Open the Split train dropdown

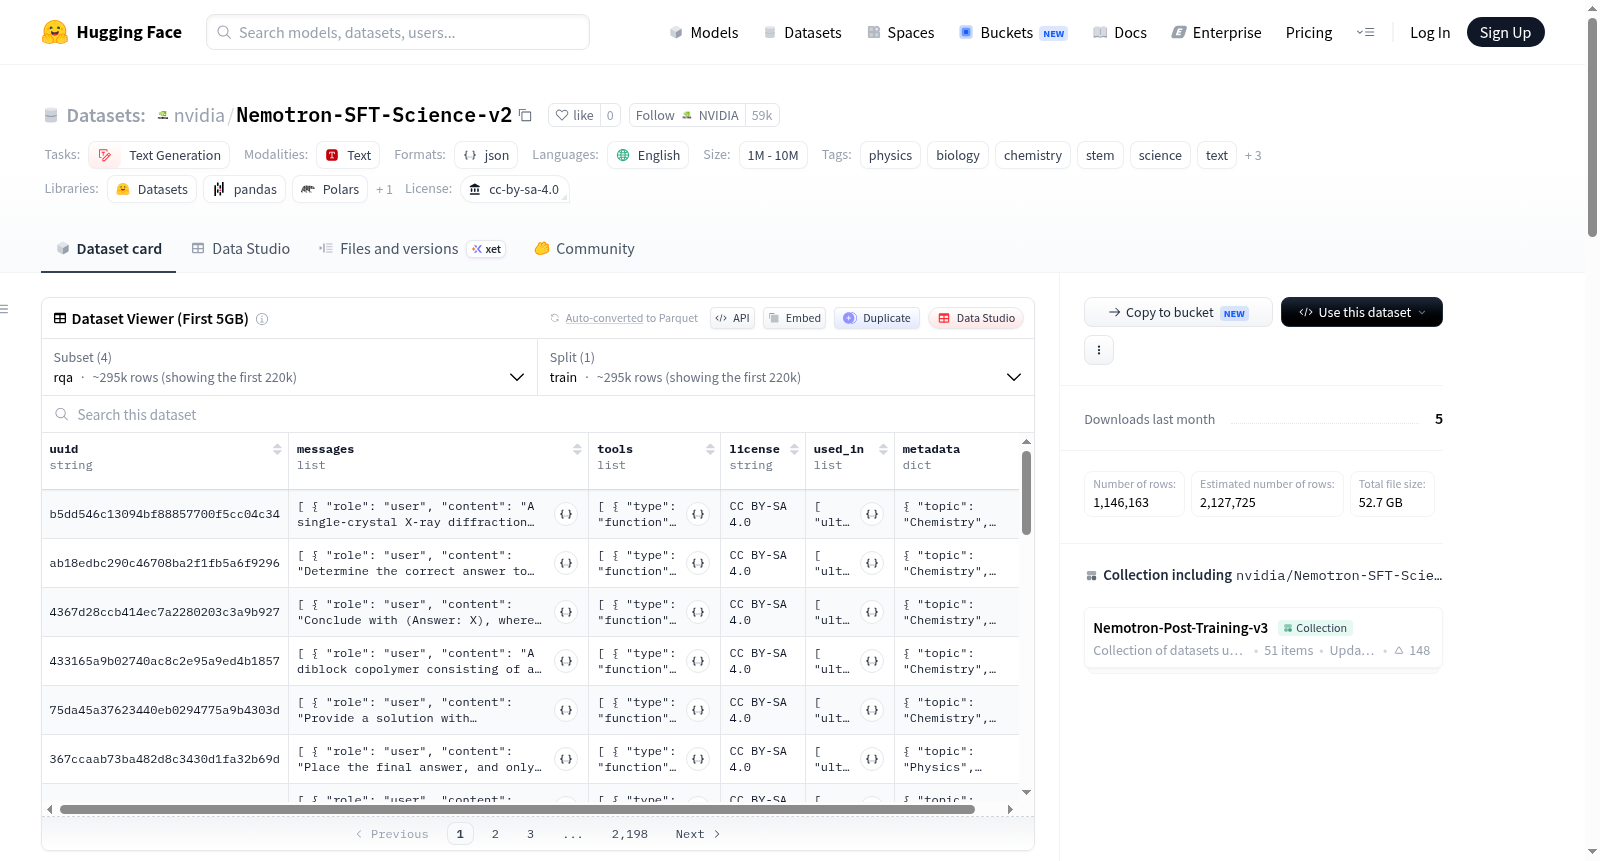pyautogui.click(x=786, y=367)
